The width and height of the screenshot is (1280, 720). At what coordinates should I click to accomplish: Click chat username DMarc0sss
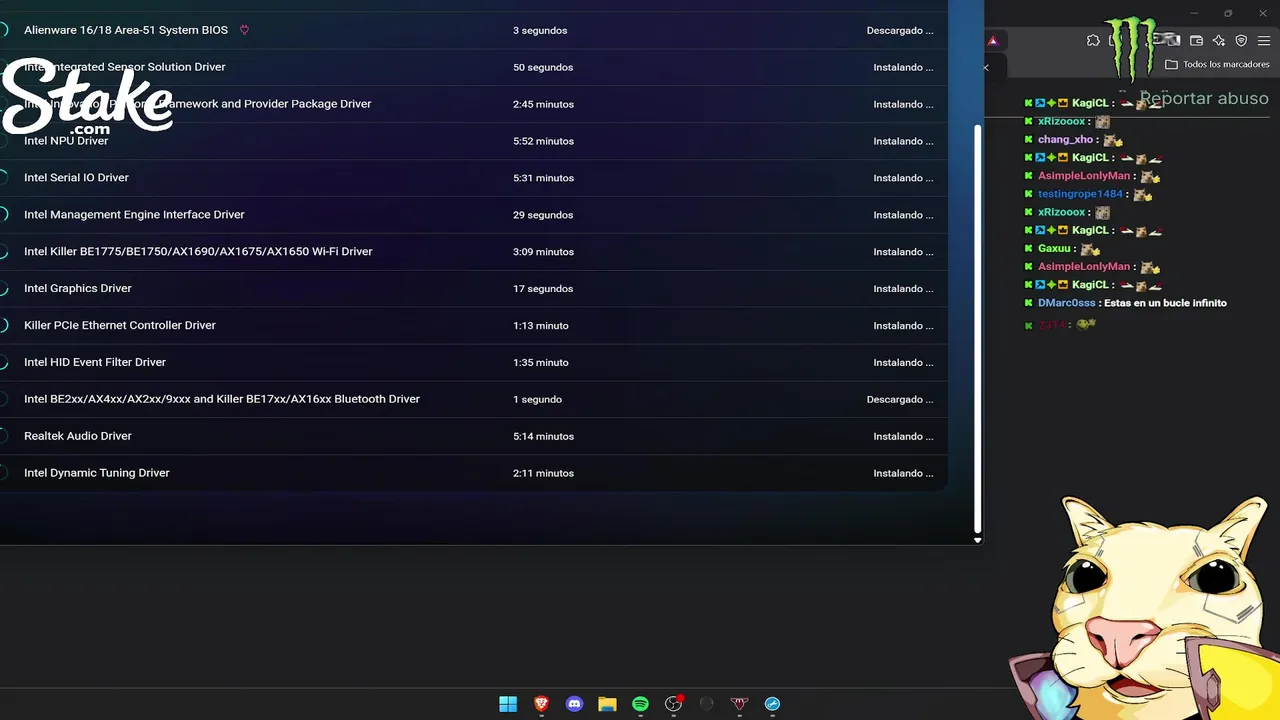(x=1066, y=303)
